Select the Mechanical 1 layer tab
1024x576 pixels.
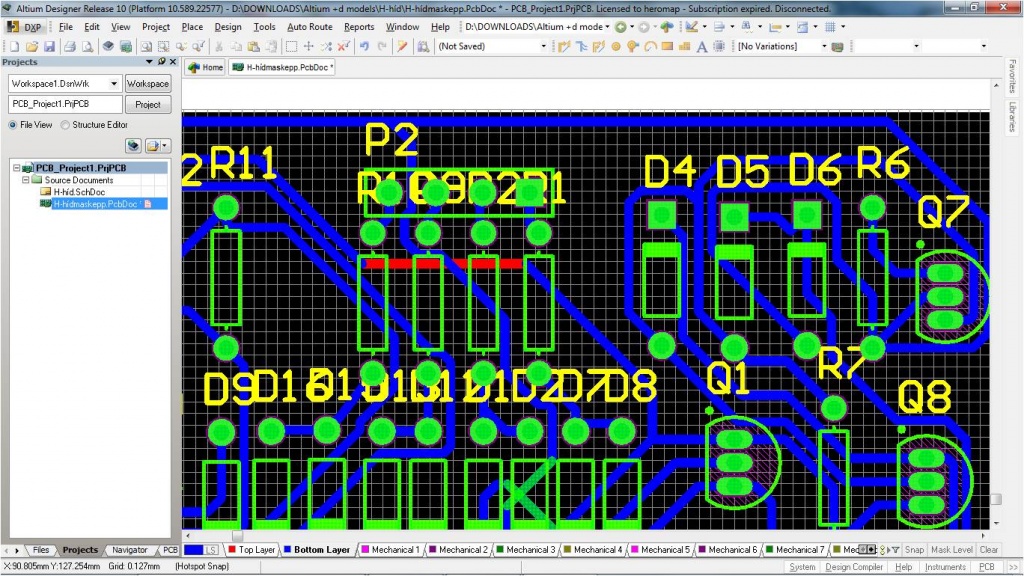[391, 550]
